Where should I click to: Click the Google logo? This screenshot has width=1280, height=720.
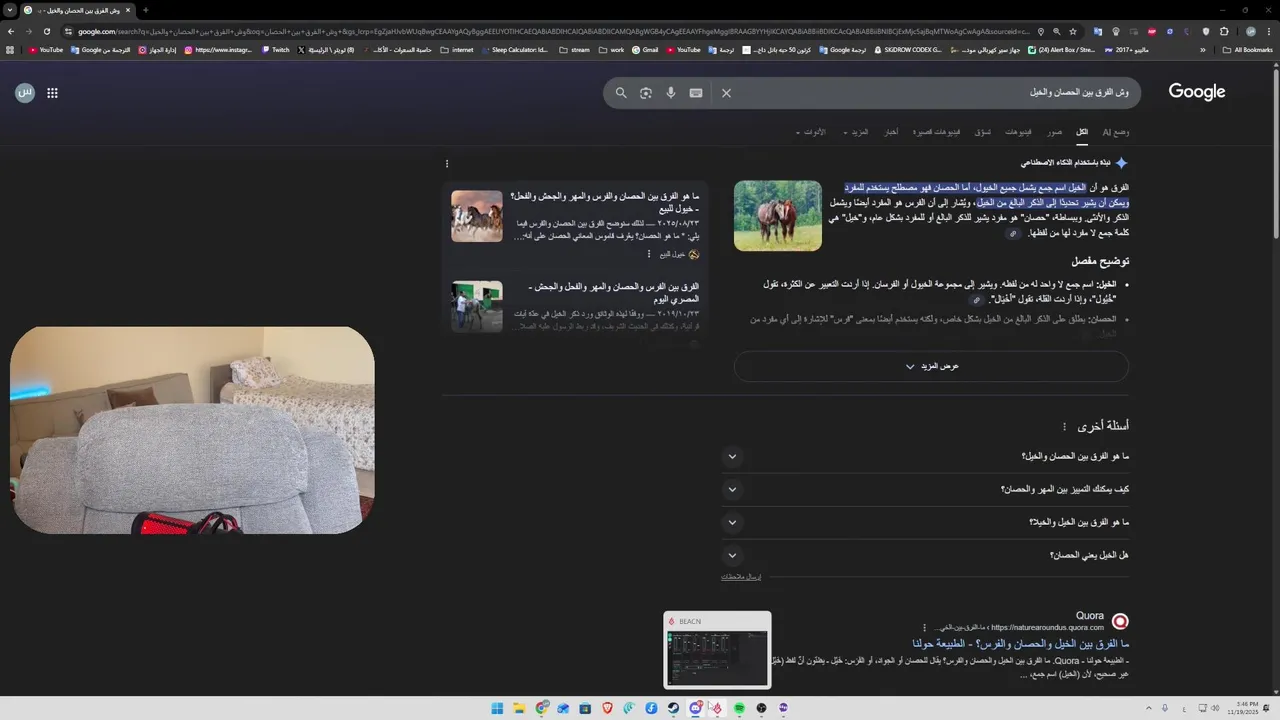(1197, 92)
